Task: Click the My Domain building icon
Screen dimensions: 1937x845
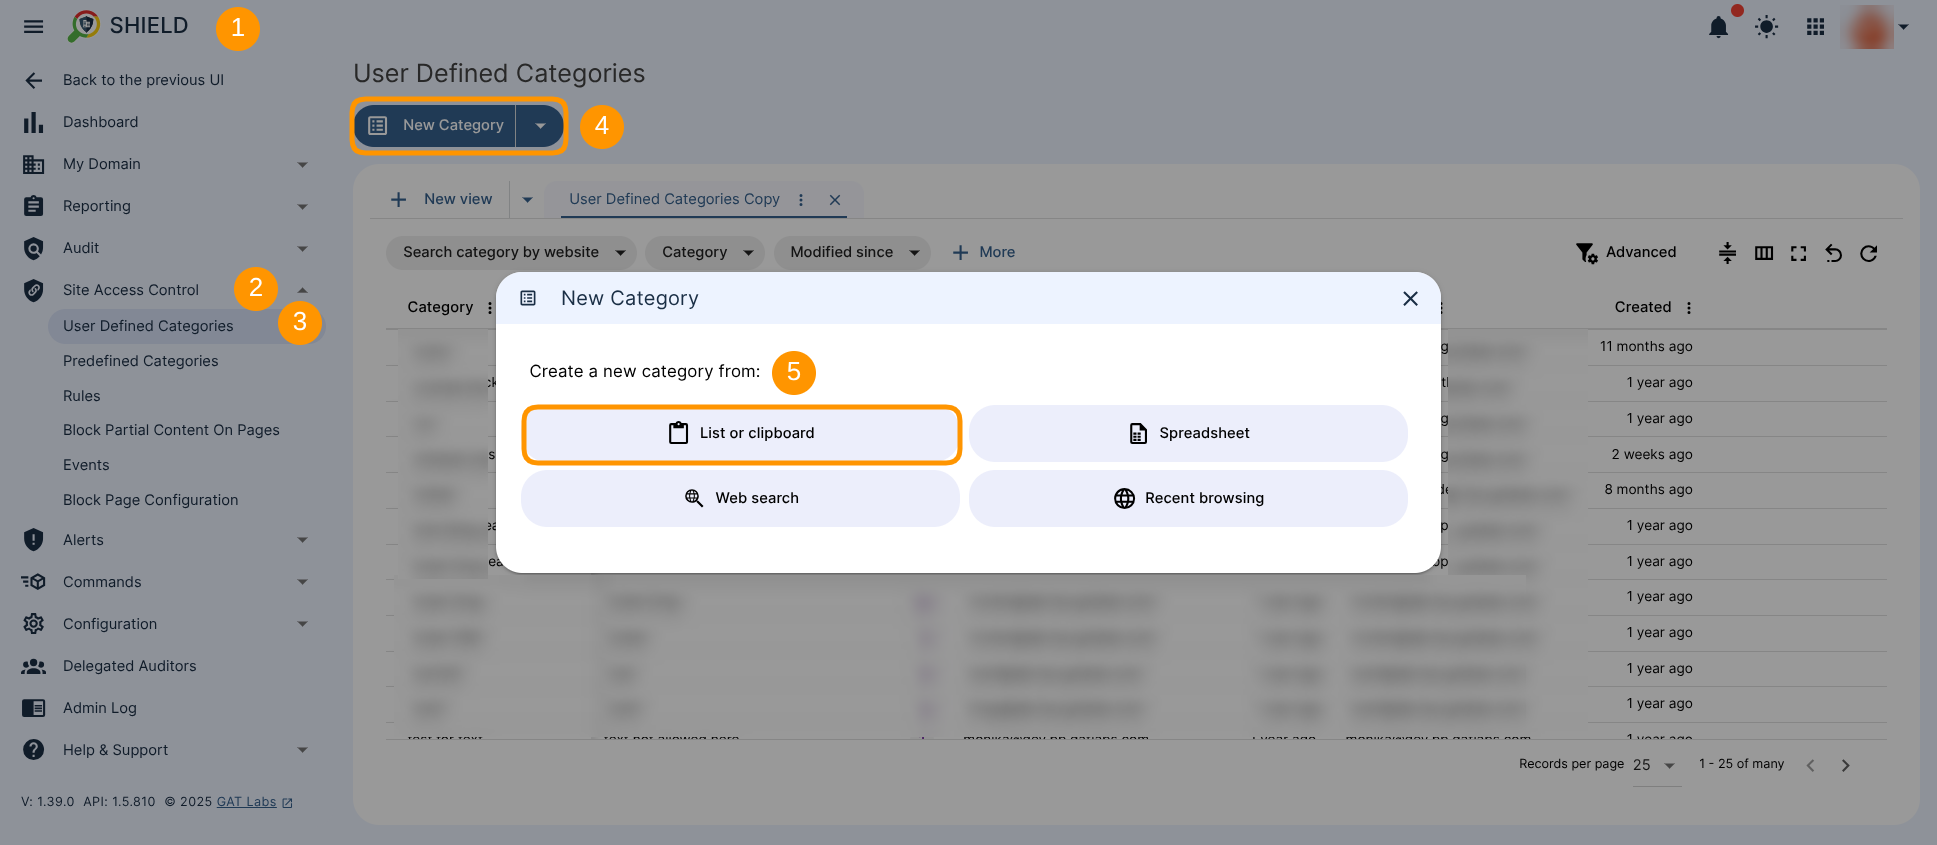Action: click(34, 164)
